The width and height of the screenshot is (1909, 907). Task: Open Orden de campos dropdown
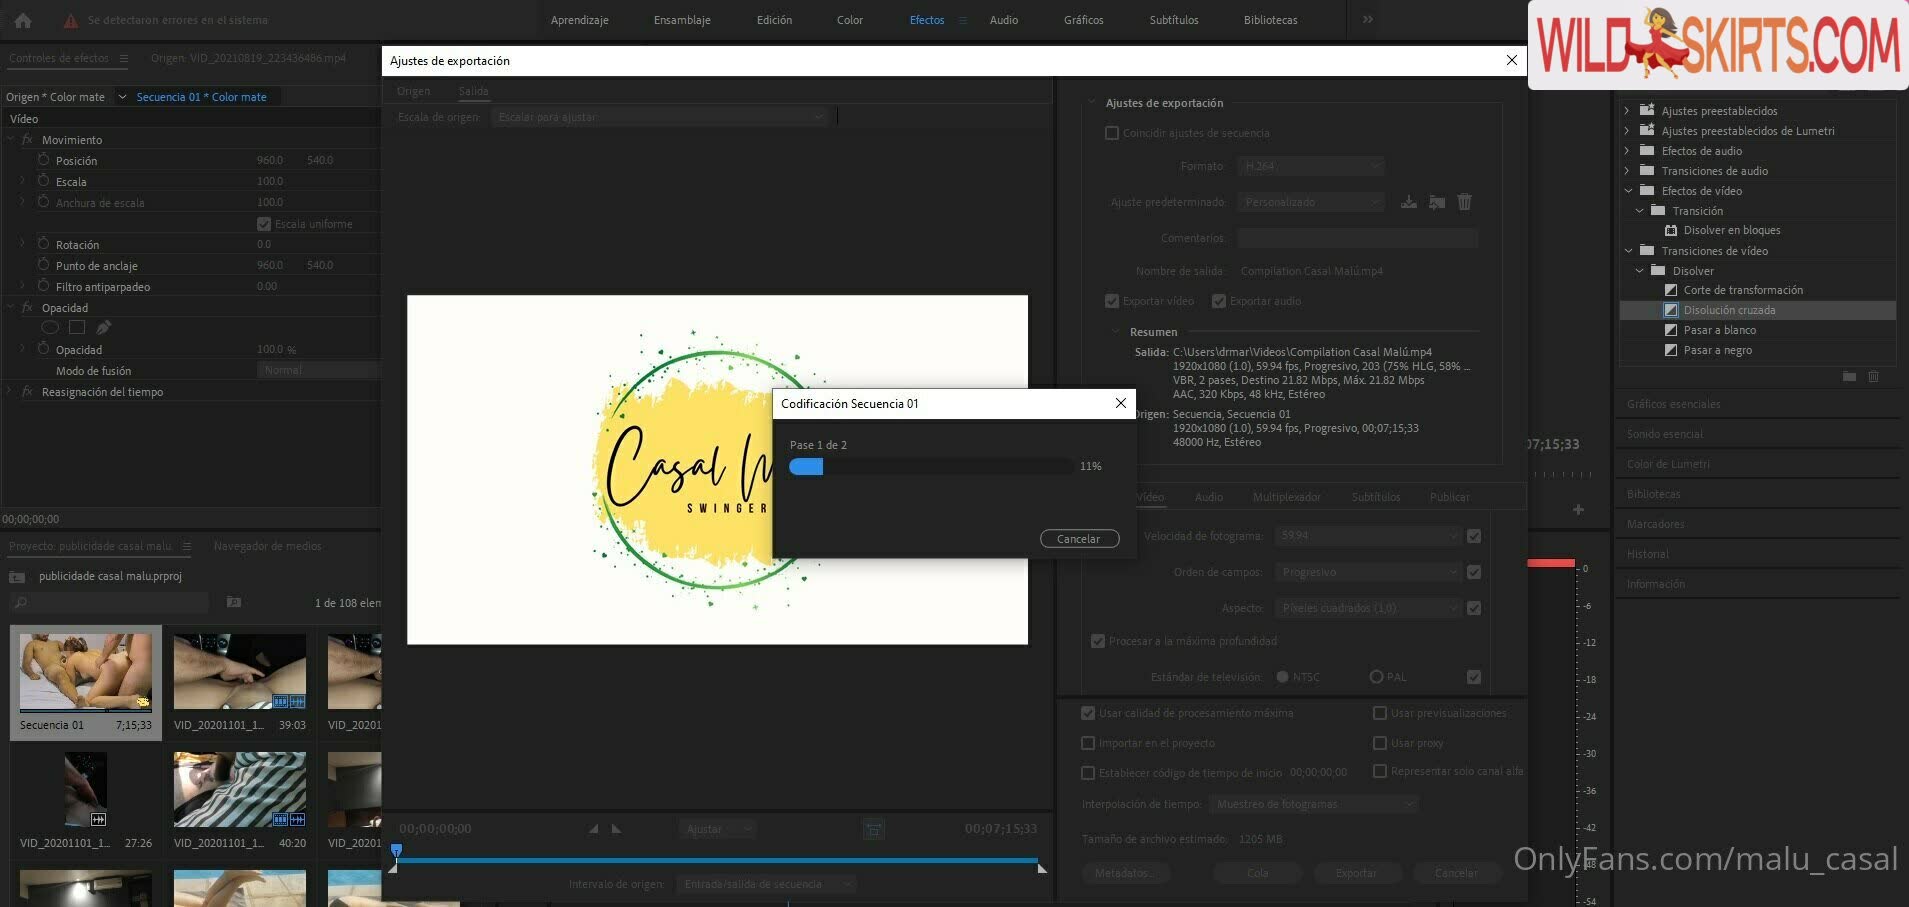click(x=1368, y=572)
